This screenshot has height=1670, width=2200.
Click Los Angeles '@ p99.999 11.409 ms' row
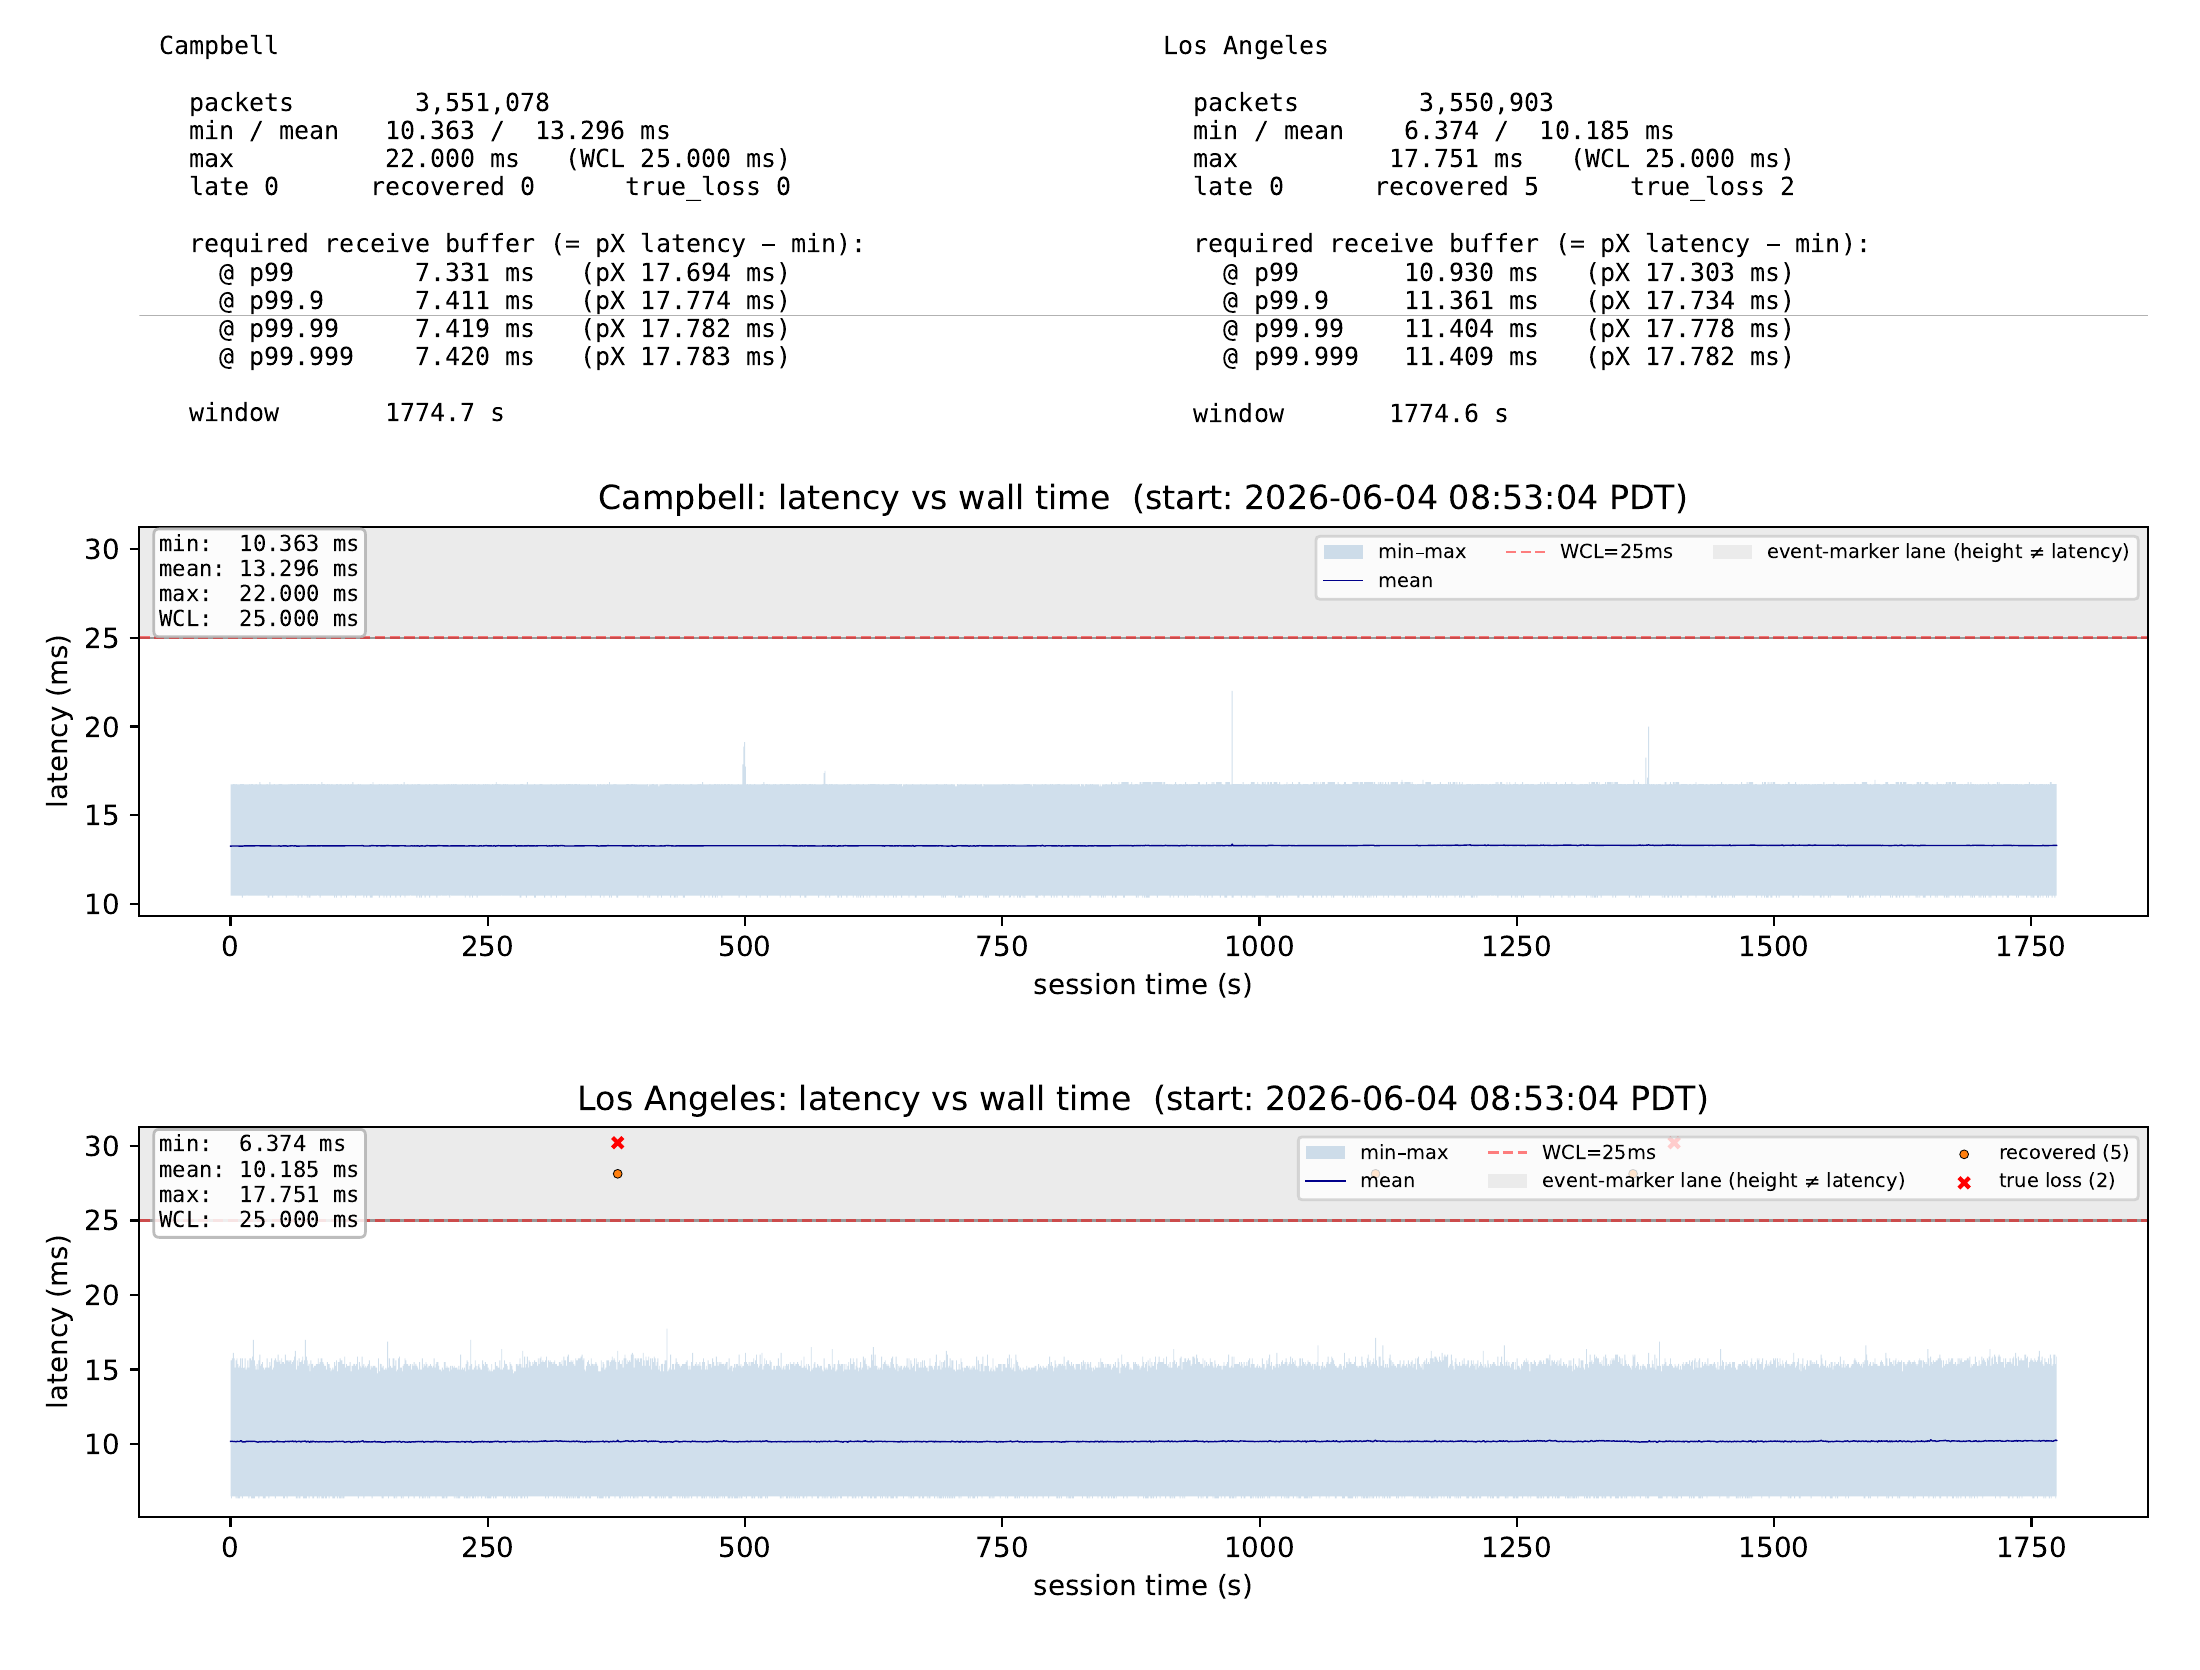point(1508,357)
